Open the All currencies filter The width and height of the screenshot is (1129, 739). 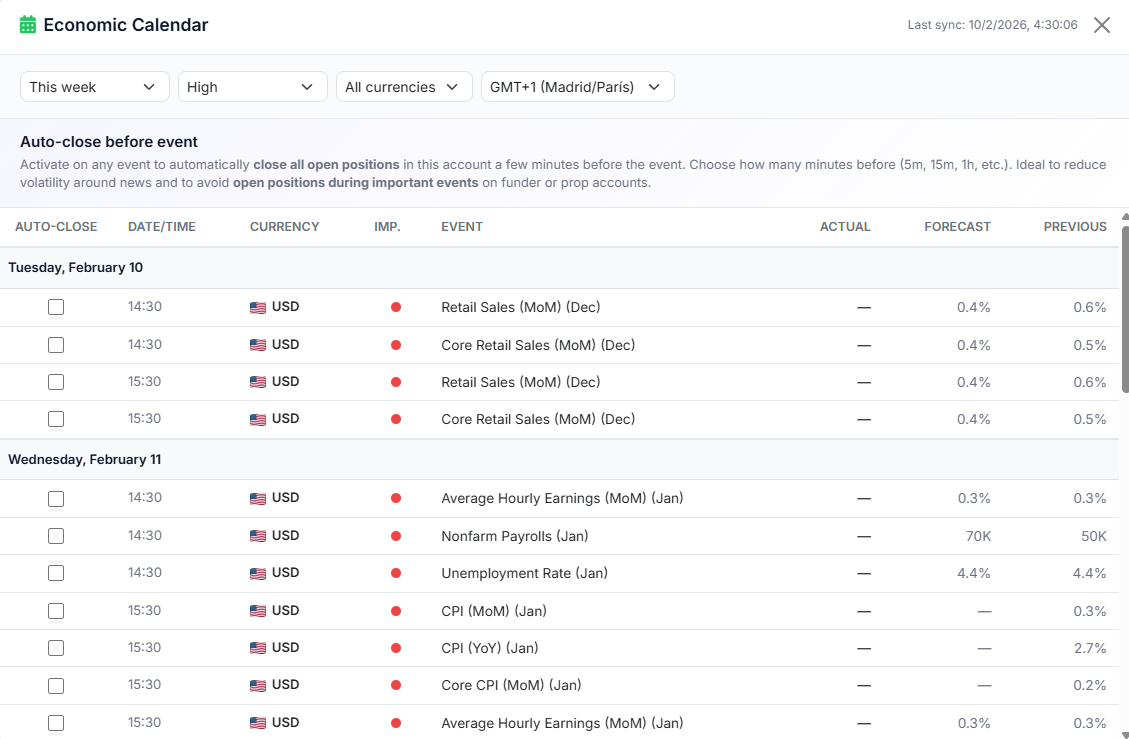click(x=404, y=86)
